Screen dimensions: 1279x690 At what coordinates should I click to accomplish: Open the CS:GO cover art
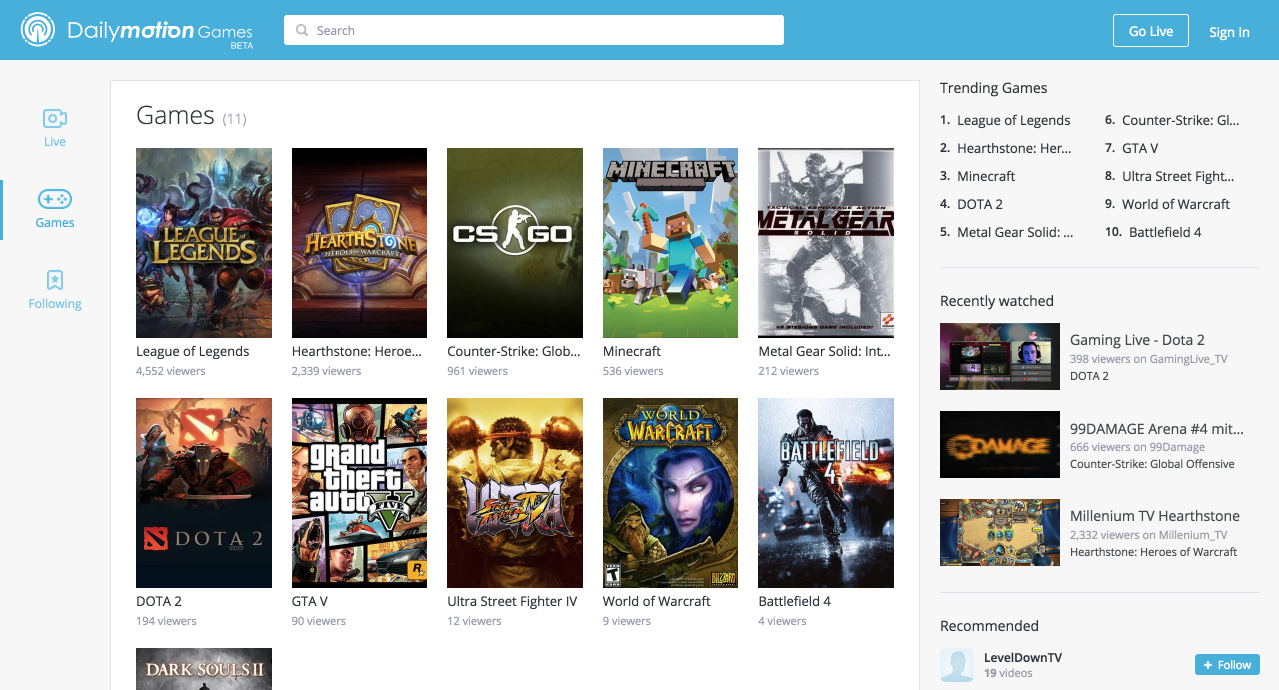pos(515,243)
